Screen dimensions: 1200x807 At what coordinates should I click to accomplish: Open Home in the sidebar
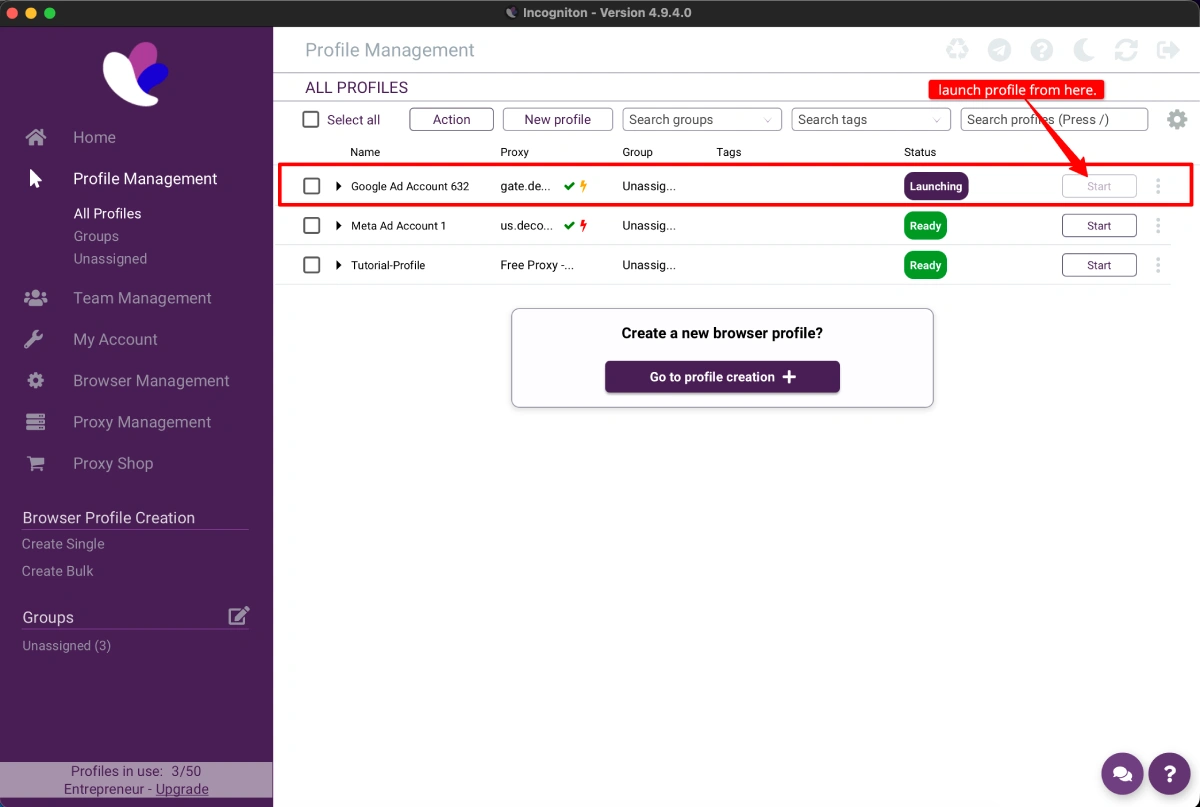pyautogui.click(x=94, y=137)
